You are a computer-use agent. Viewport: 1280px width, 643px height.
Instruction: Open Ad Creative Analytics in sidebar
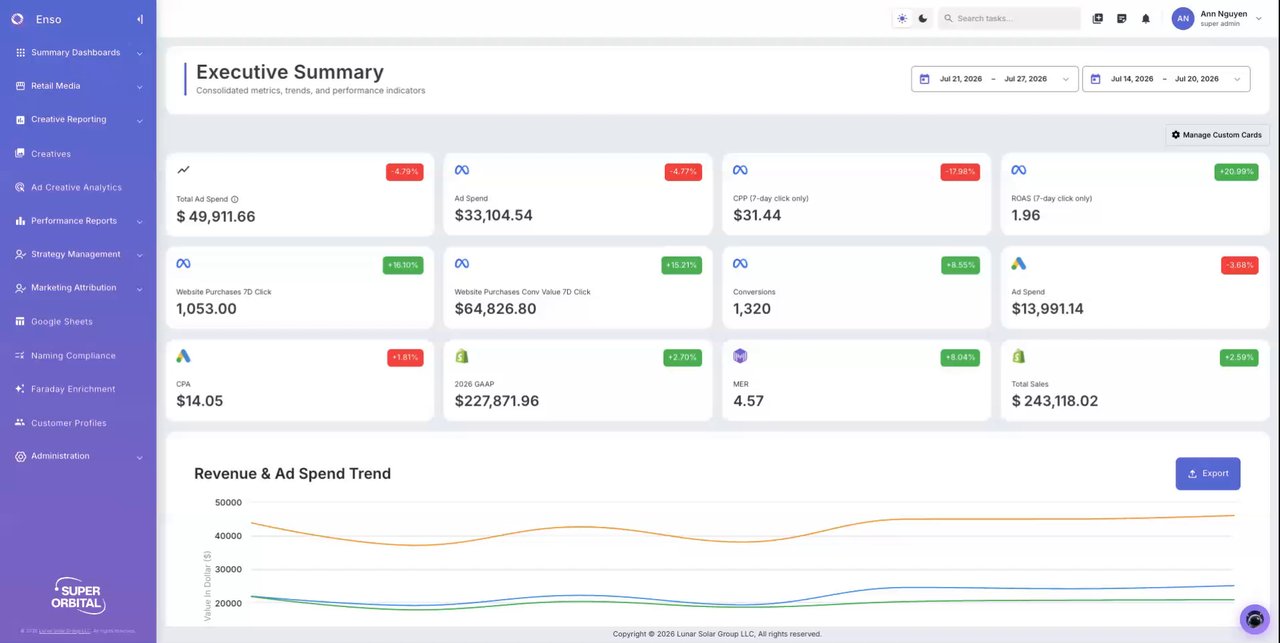coord(78,187)
